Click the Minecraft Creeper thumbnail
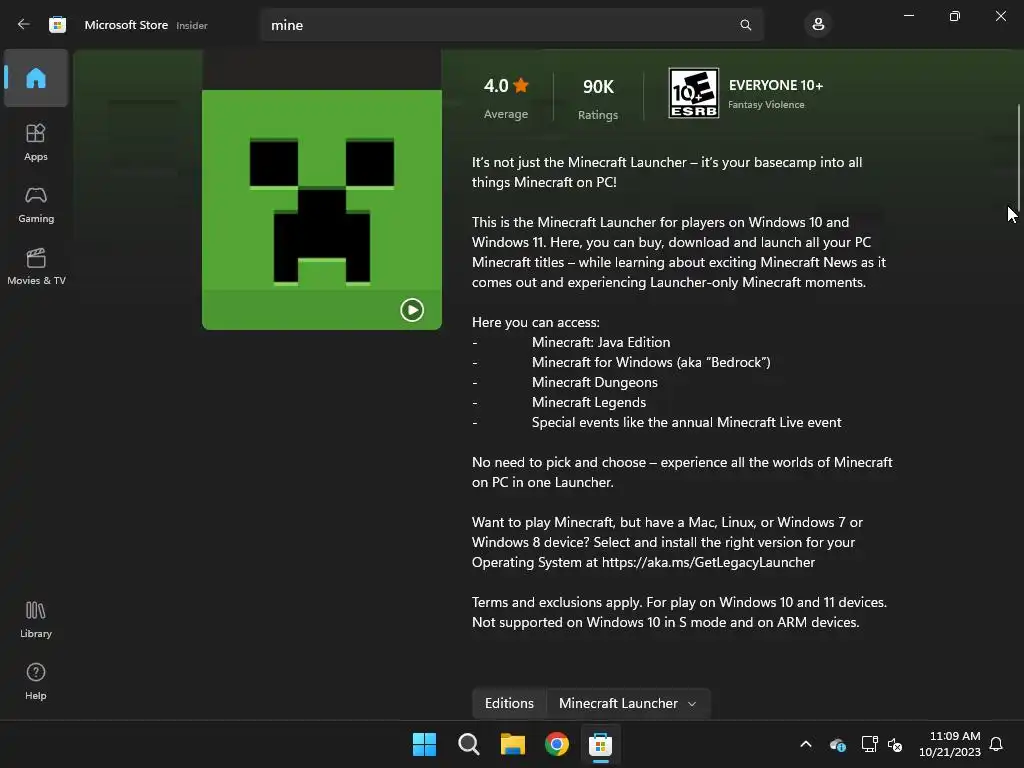Screen dimensions: 1024x768 [322, 210]
